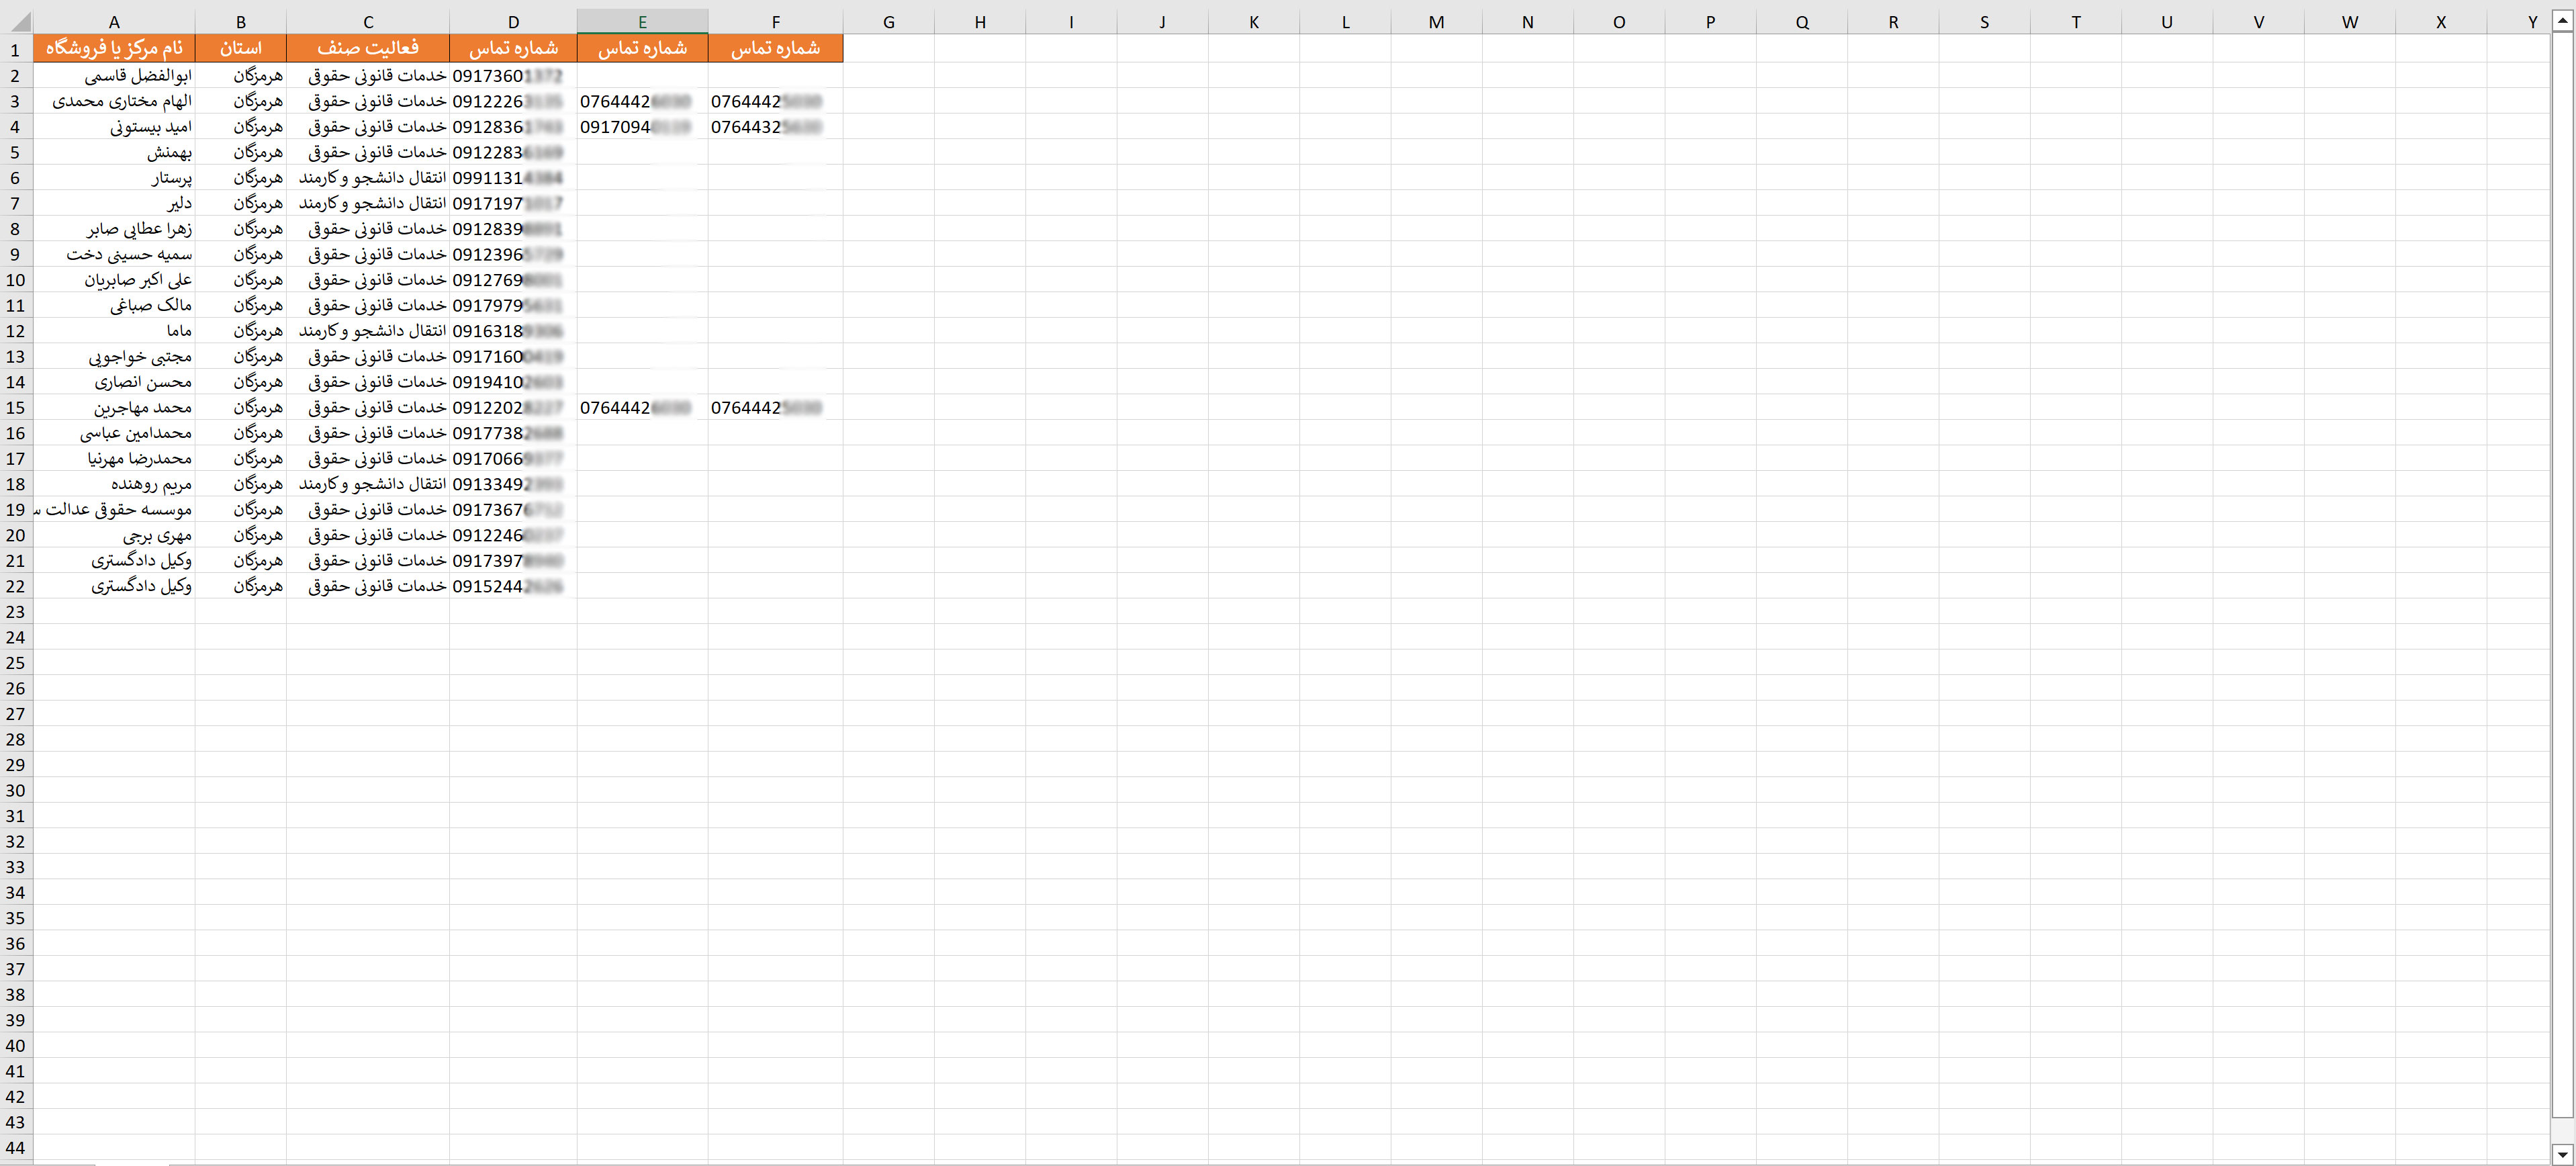Select column A header
The image size is (2576, 1166).
(114, 22)
